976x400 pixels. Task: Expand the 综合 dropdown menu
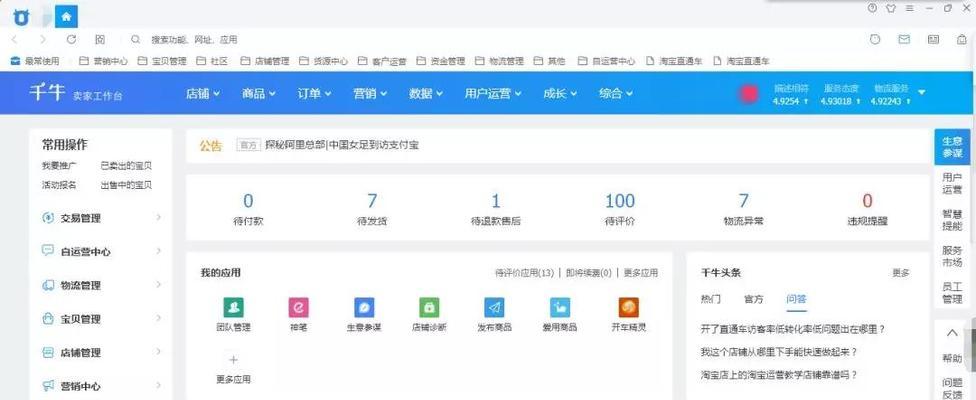pyautogui.click(x=616, y=93)
